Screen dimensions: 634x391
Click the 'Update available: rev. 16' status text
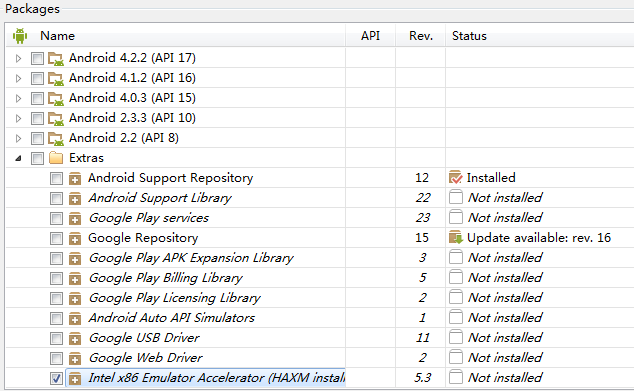[539, 238]
